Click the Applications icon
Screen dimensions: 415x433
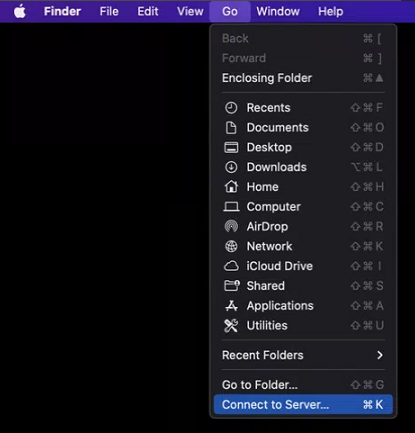point(231,306)
